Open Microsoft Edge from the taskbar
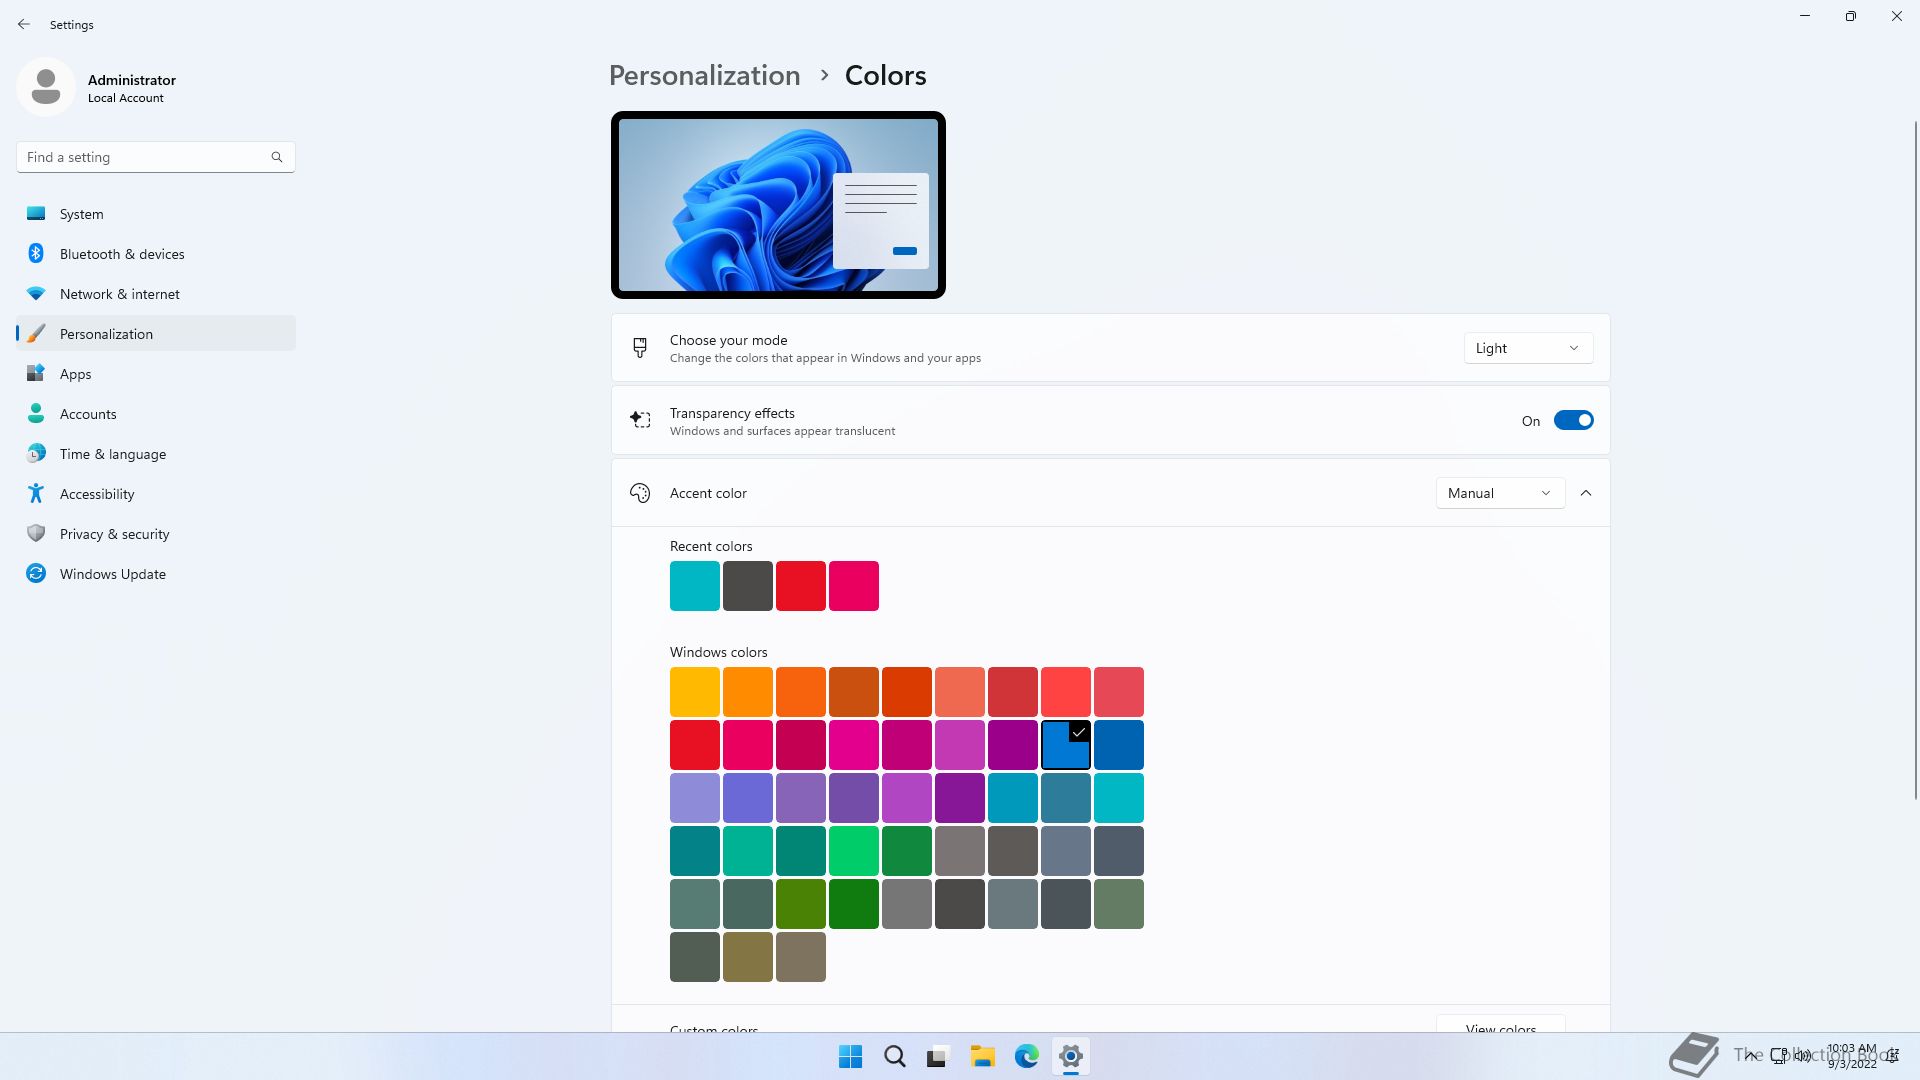This screenshot has width=1920, height=1080. pyautogui.click(x=1026, y=1056)
